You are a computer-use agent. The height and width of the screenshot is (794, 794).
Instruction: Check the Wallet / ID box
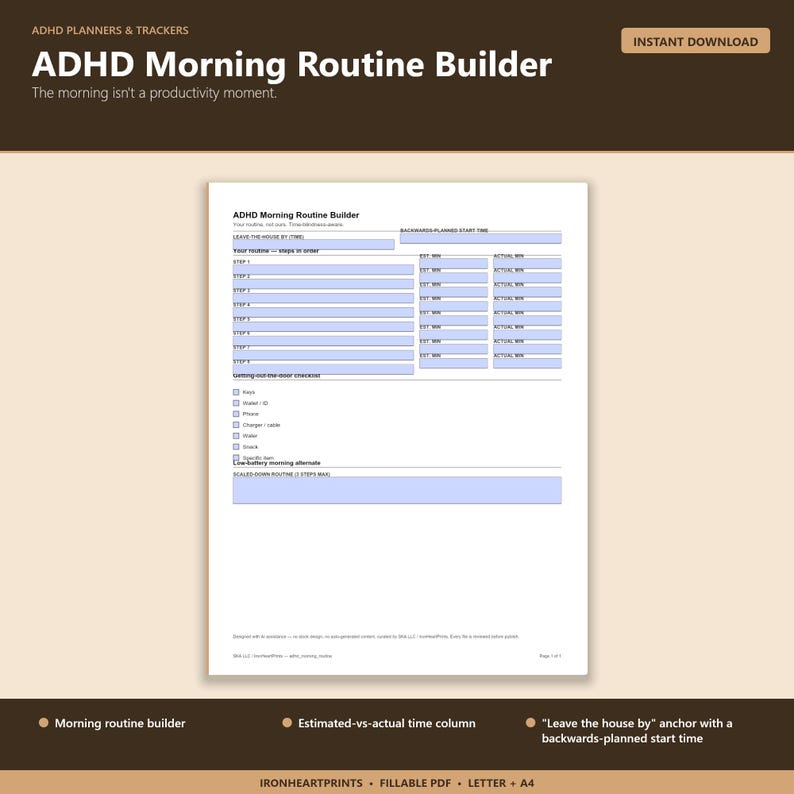point(236,403)
